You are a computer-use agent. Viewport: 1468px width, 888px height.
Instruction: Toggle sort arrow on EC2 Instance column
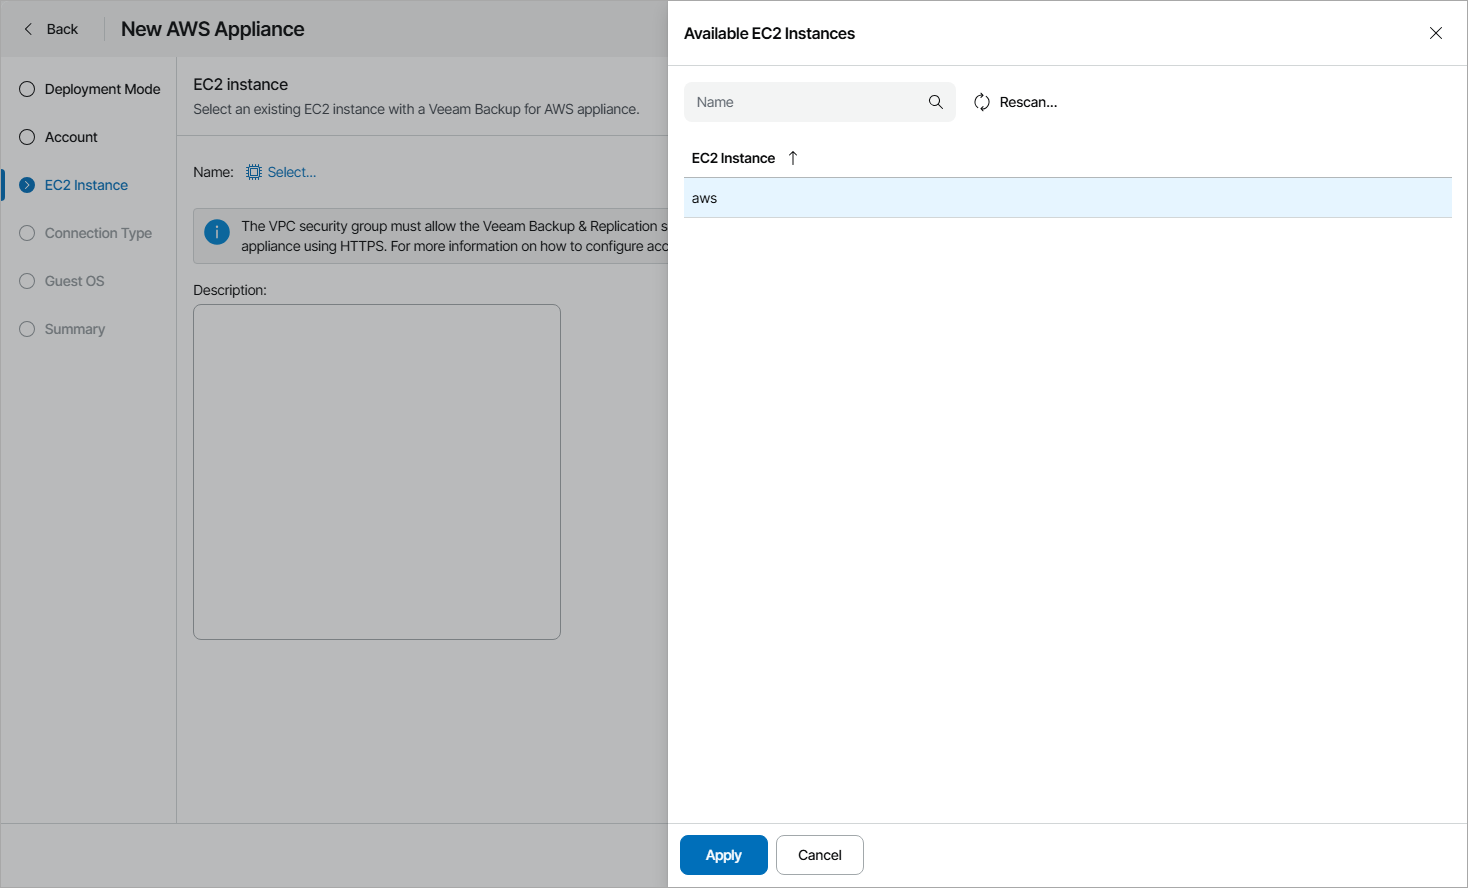(x=793, y=158)
